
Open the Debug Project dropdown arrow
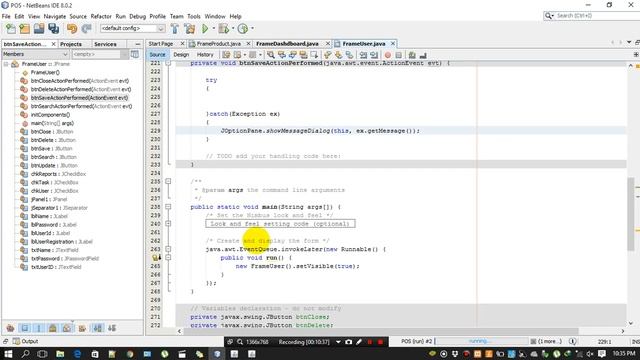point(233,29)
